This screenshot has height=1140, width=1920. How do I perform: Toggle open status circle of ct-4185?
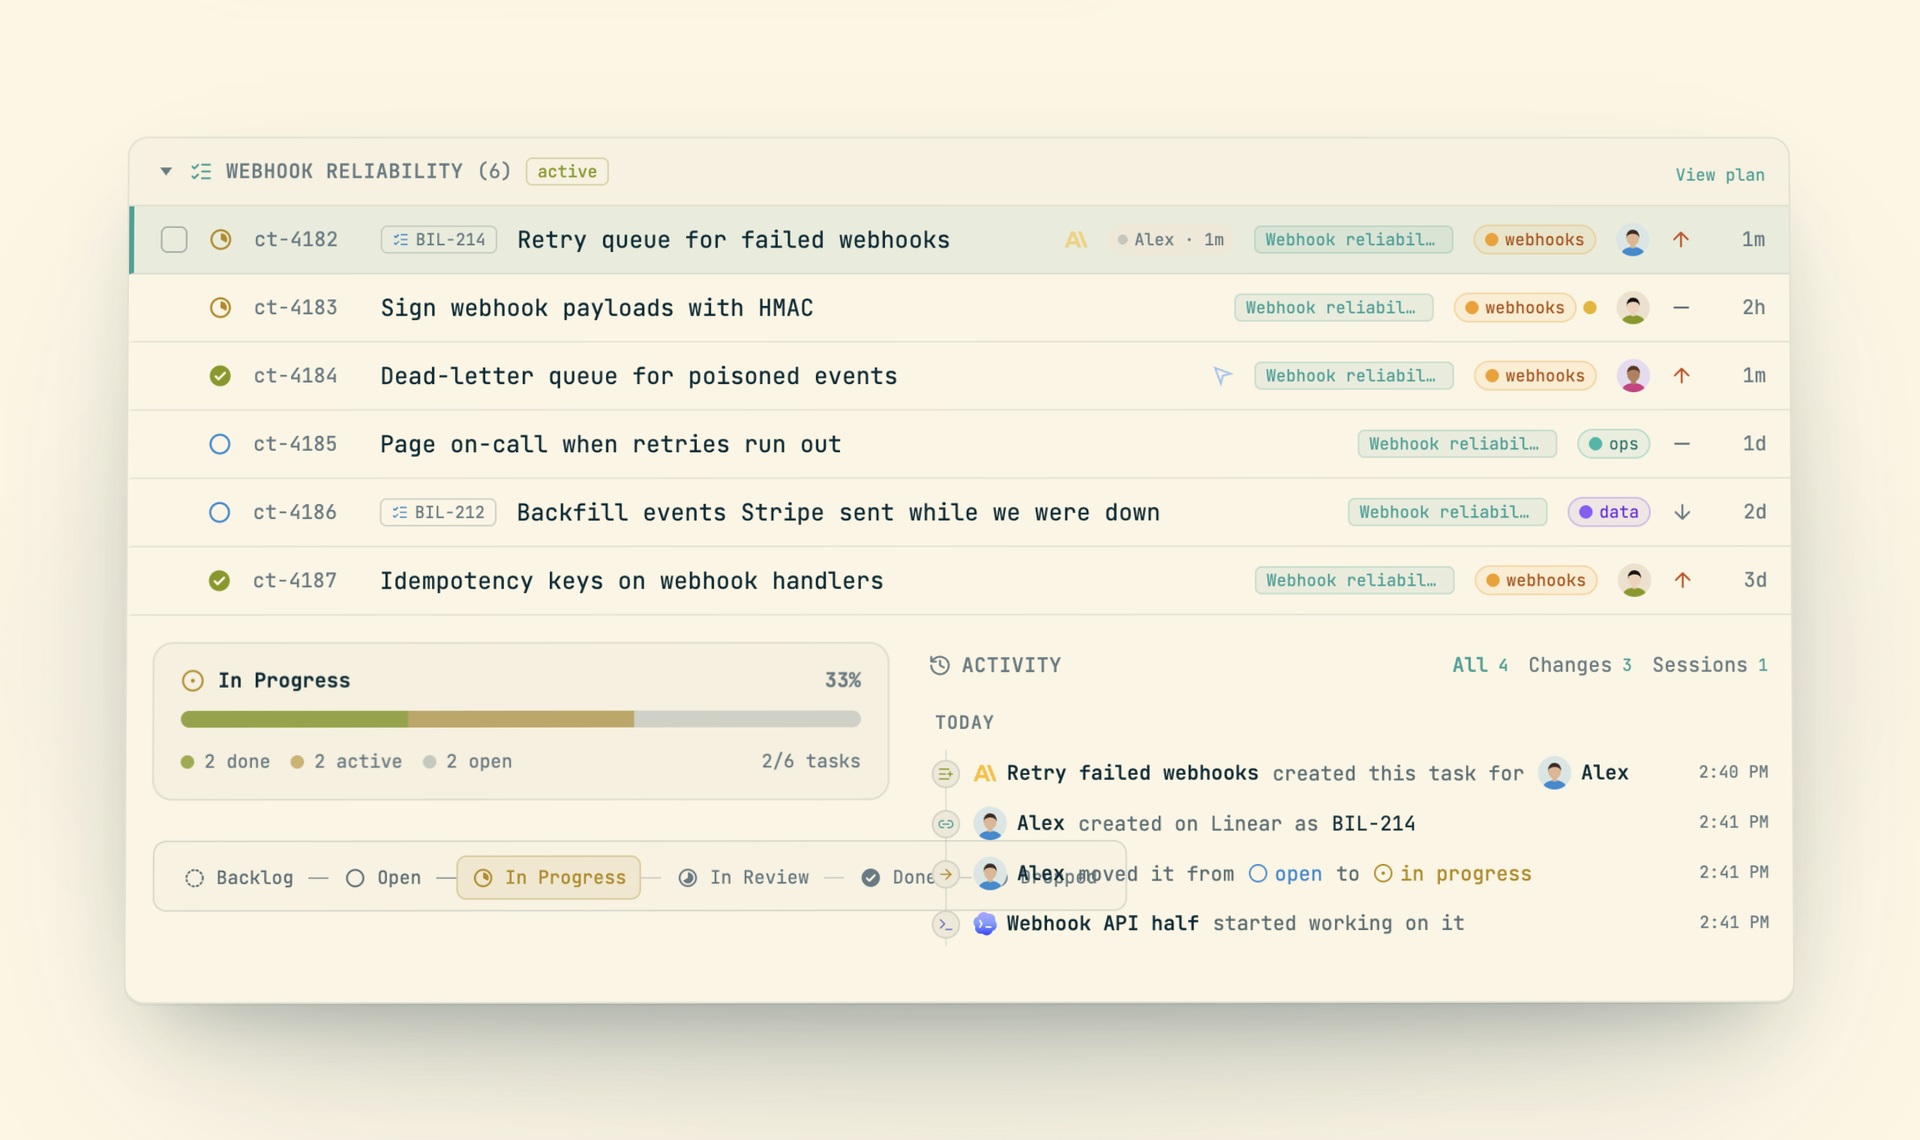(220, 444)
